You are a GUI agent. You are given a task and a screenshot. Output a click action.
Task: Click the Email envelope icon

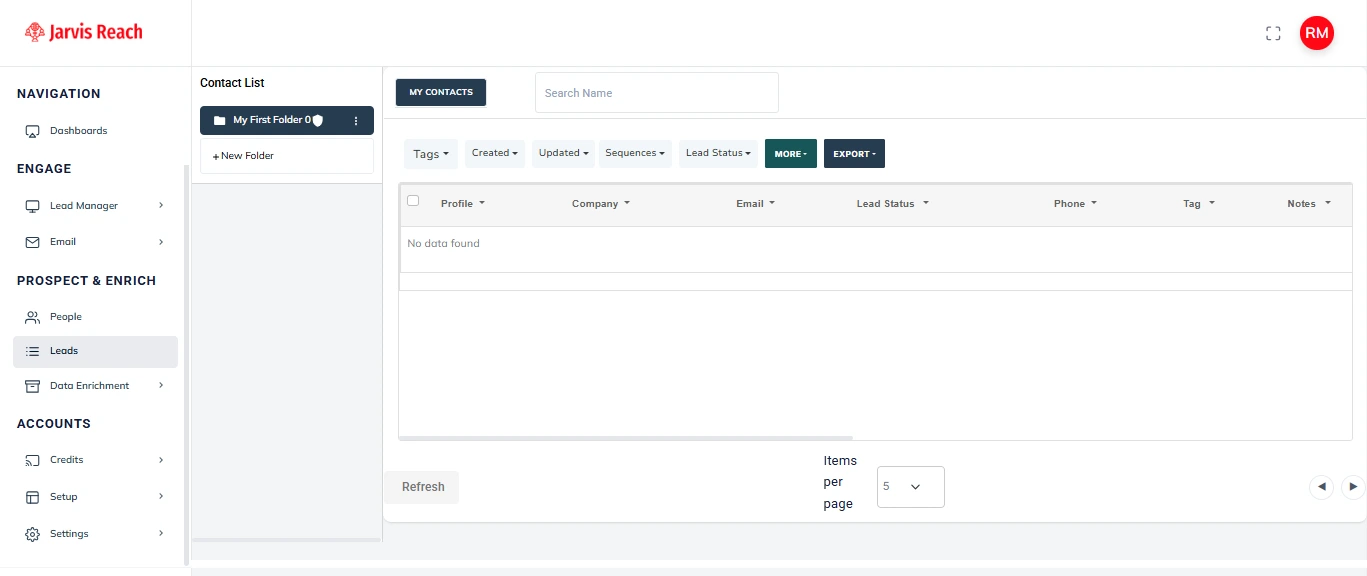[x=32, y=242]
